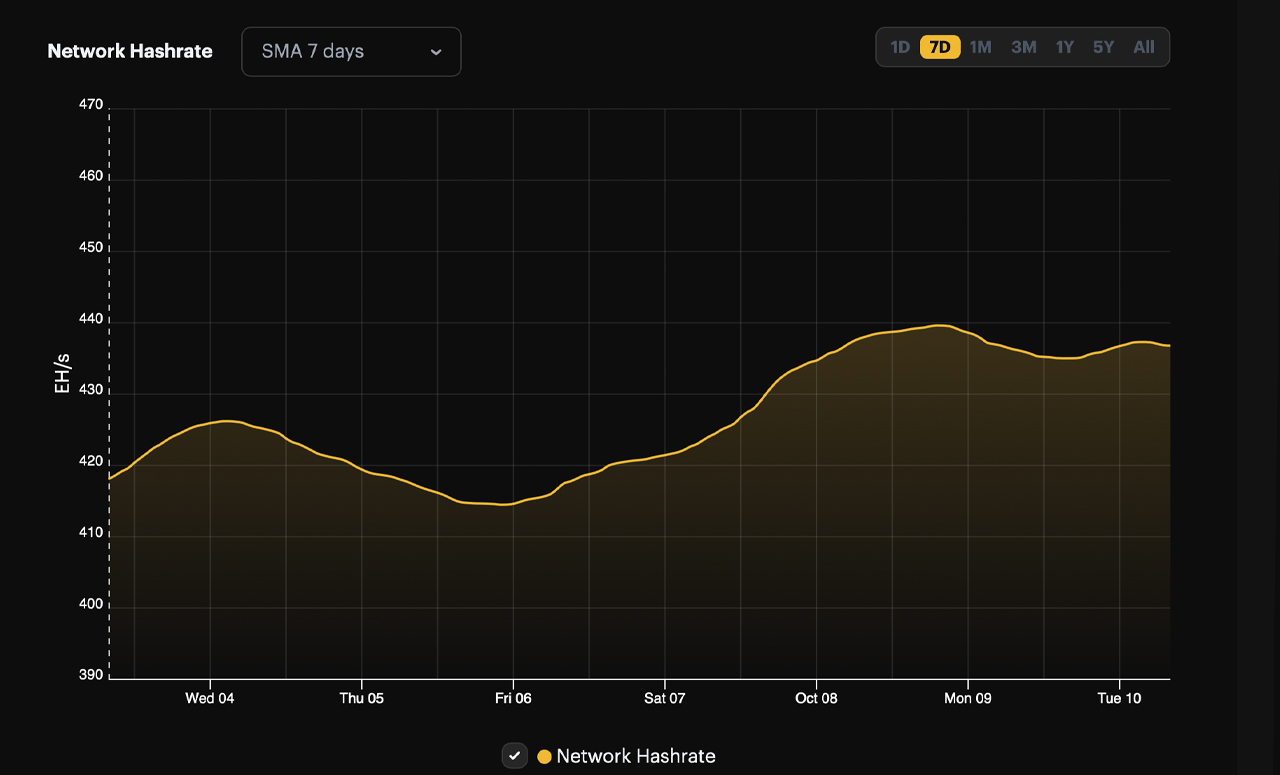Viewport: 1280px width, 775px height.
Task: Select the 3M time range
Action: [1023, 47]
